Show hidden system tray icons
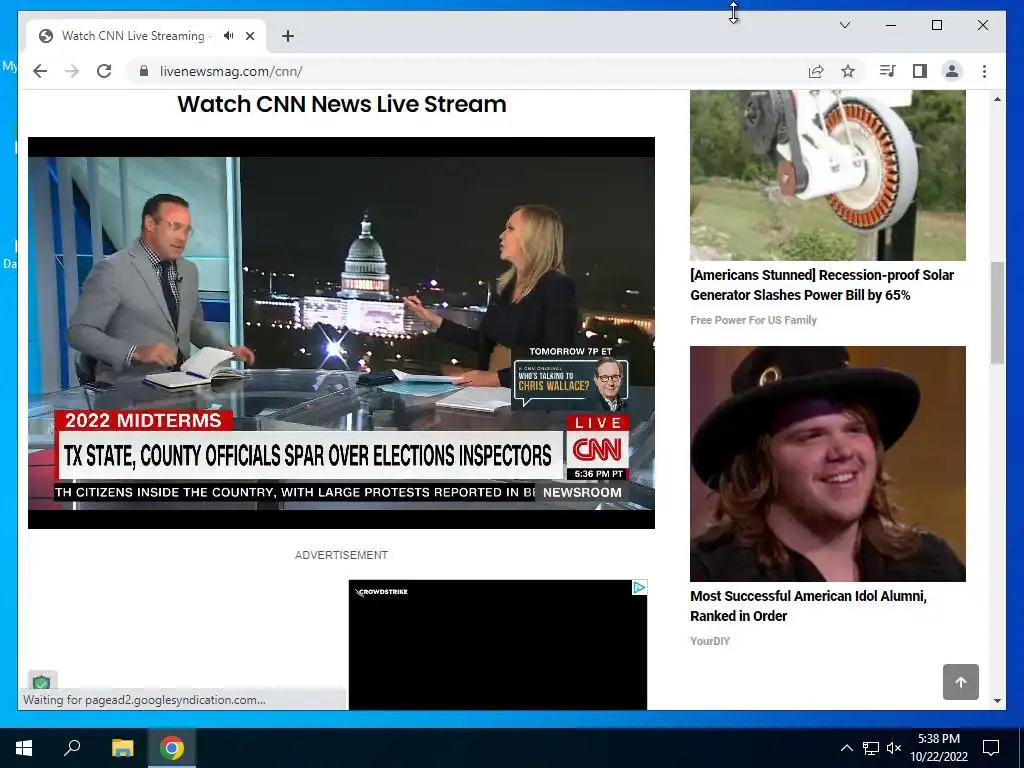This screenshot has height=768, width=1024. (x=846, y=748)
